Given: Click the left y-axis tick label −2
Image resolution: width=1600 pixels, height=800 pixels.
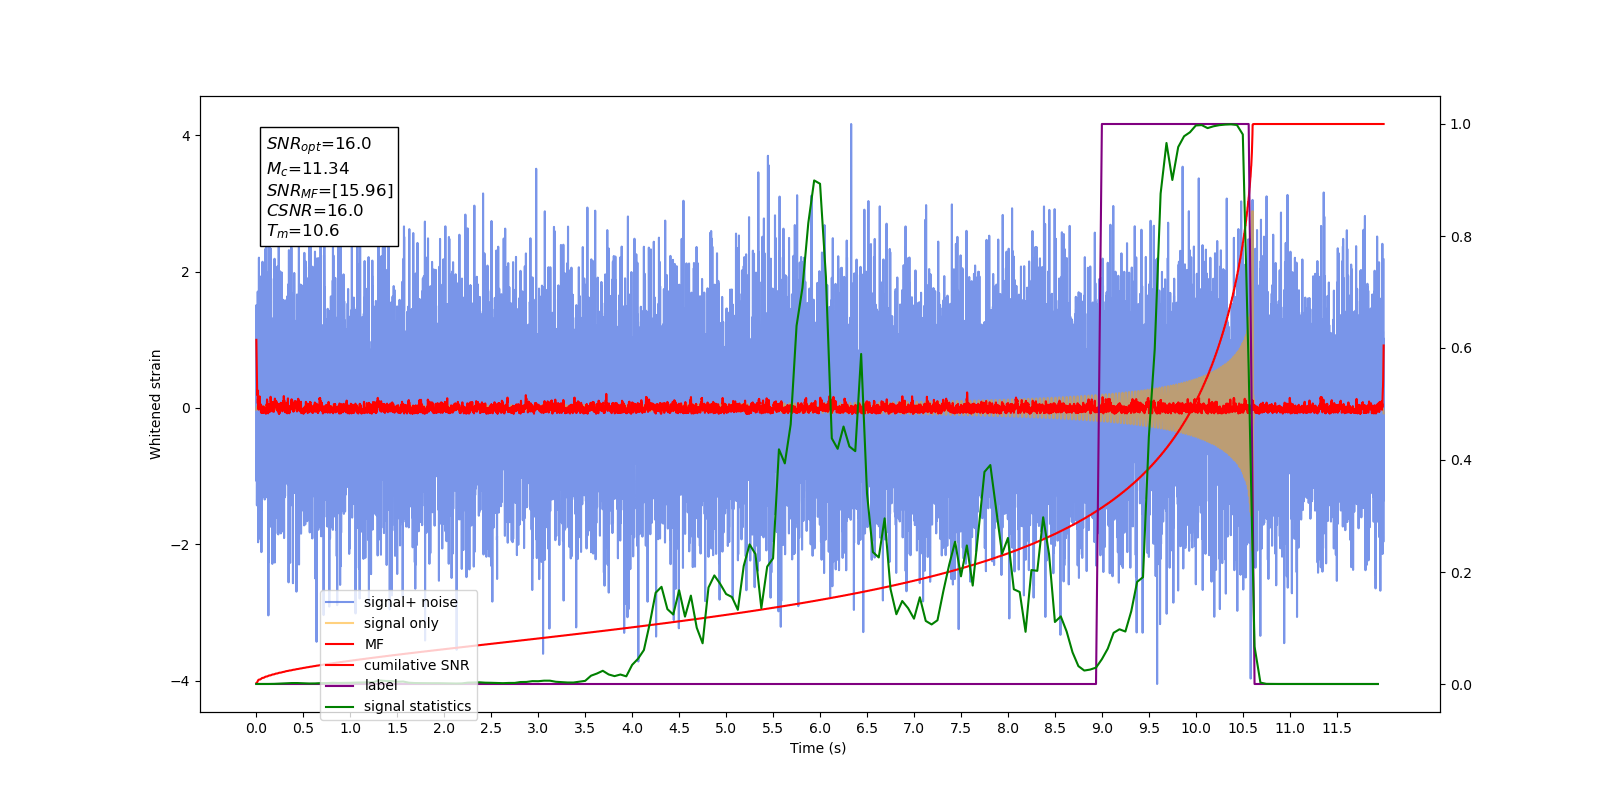Looking at the screenshot, I should tap(179, 545).
